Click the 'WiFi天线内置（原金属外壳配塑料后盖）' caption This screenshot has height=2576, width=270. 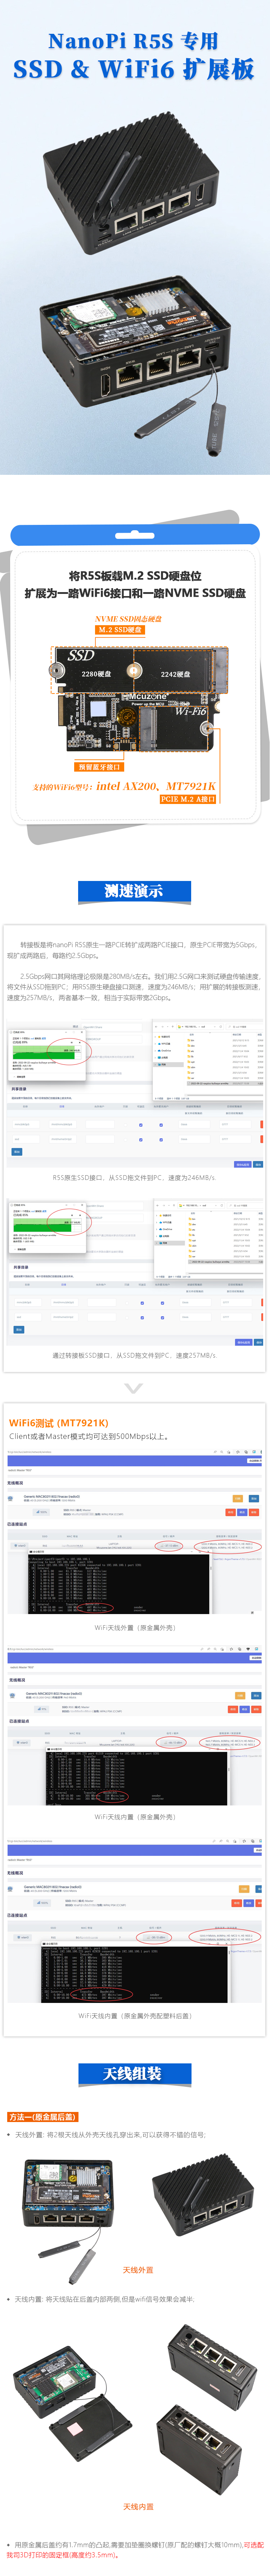click(x=135, y=2016)
